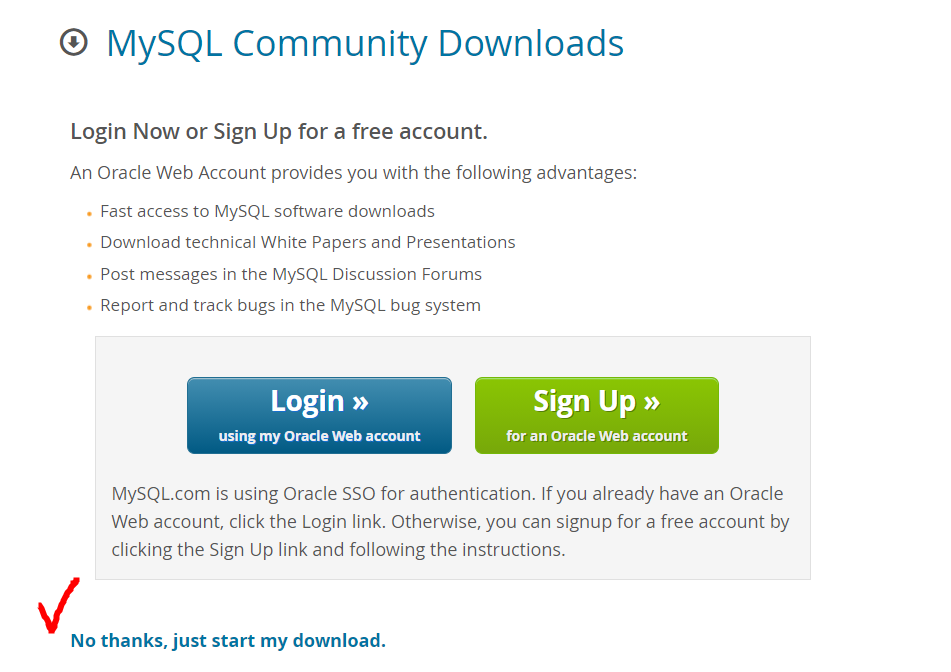Select 'Download technical White Papers and Presentations' bullet
Screen dimensions: 951x672
[307, 243]
